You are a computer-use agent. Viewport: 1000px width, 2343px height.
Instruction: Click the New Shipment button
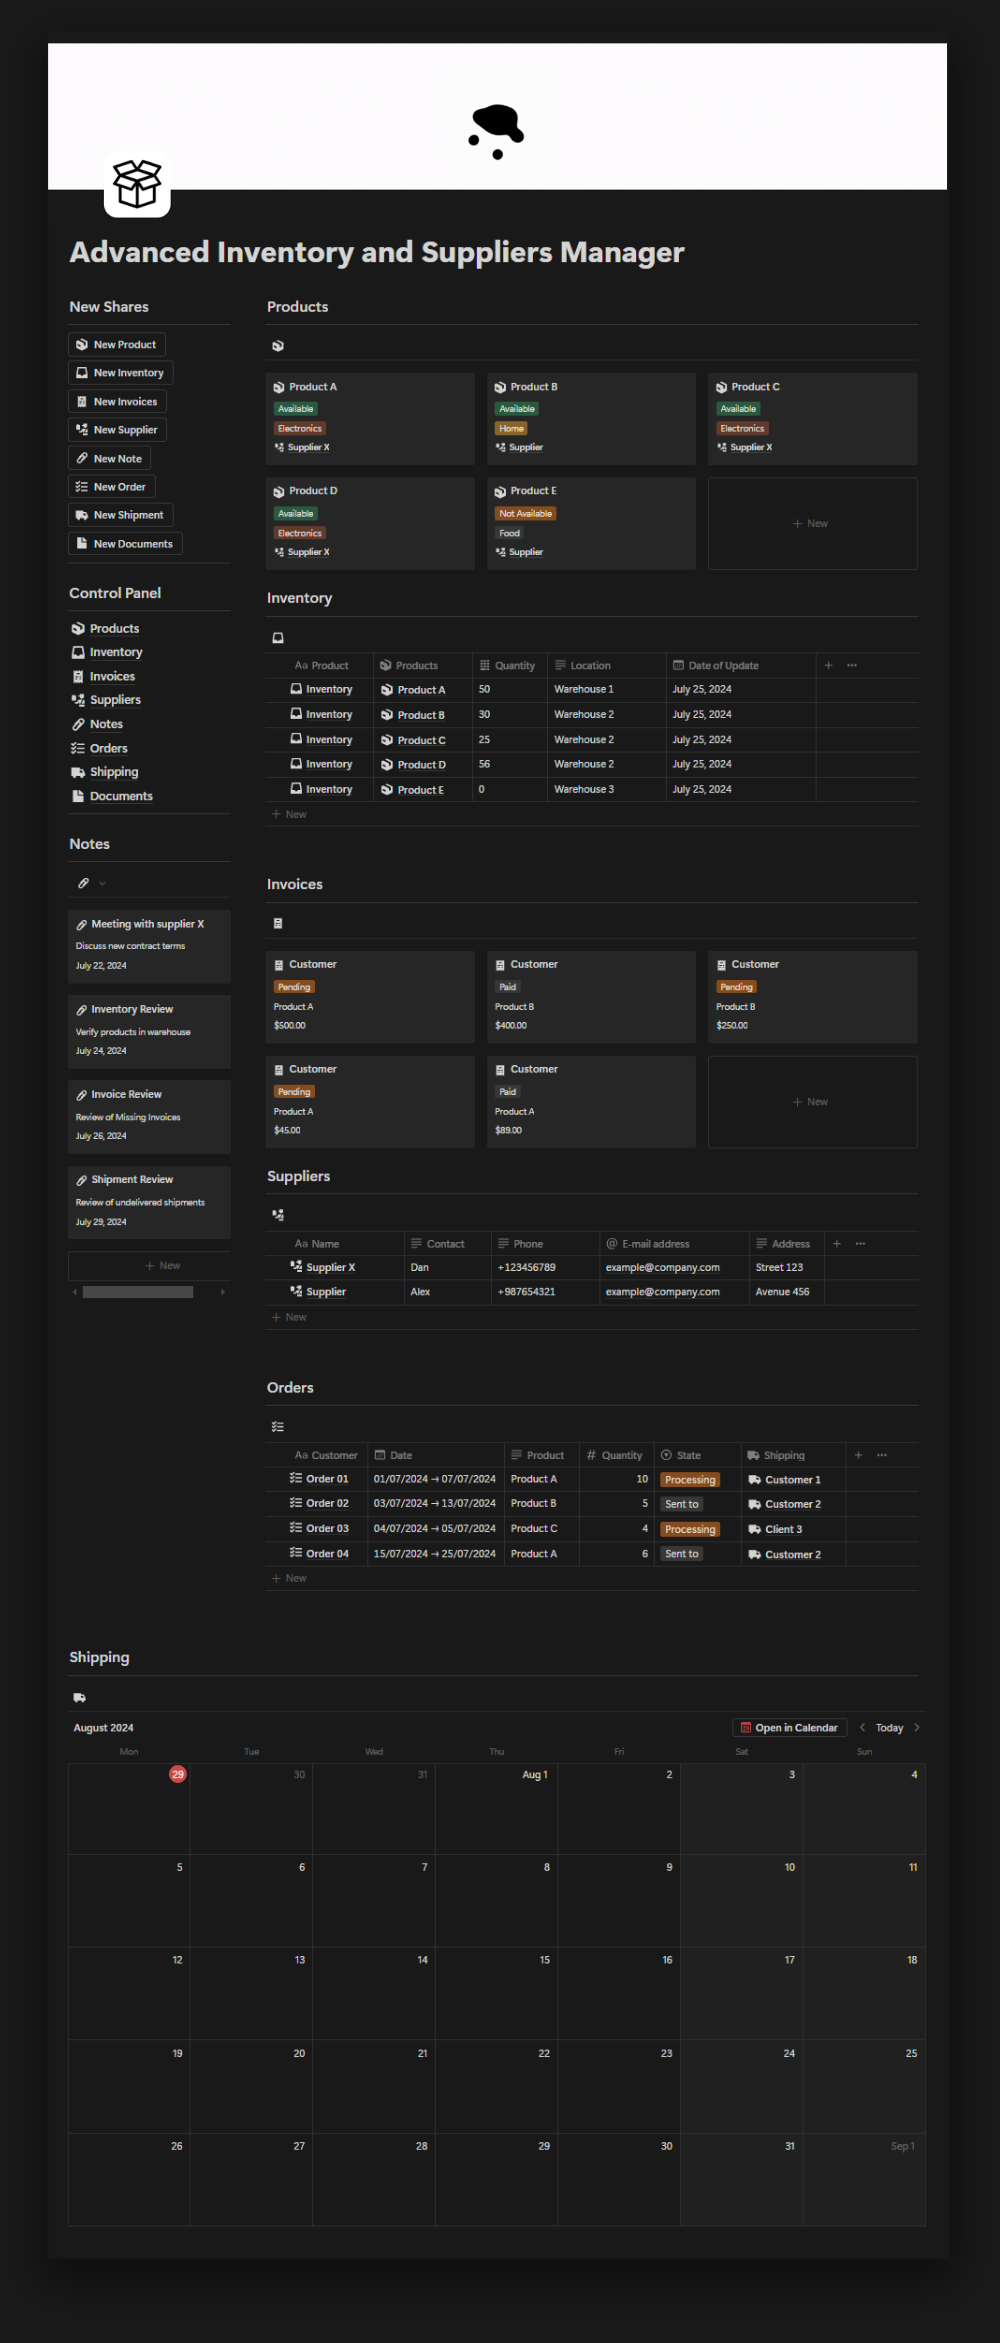click(120, 515)
